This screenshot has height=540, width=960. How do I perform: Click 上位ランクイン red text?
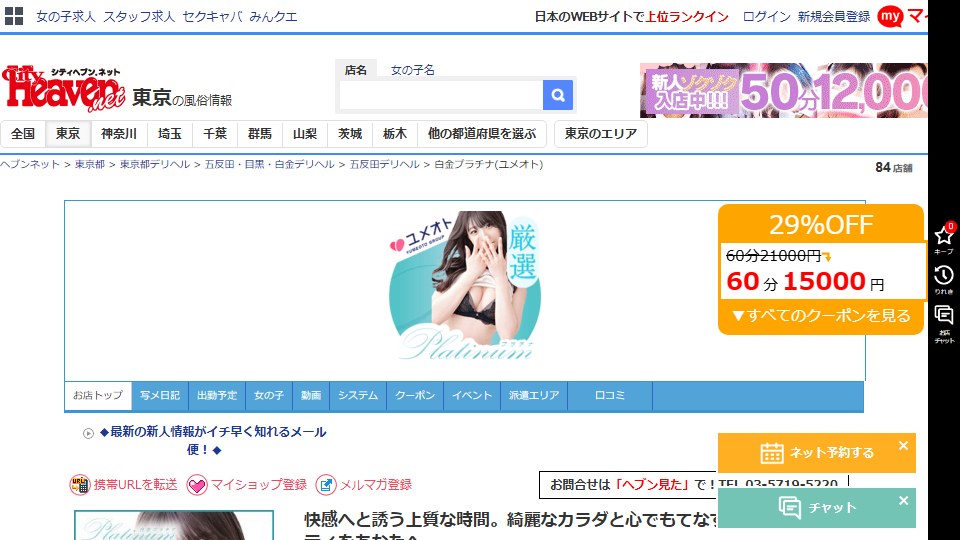click(x=687, y=17)
